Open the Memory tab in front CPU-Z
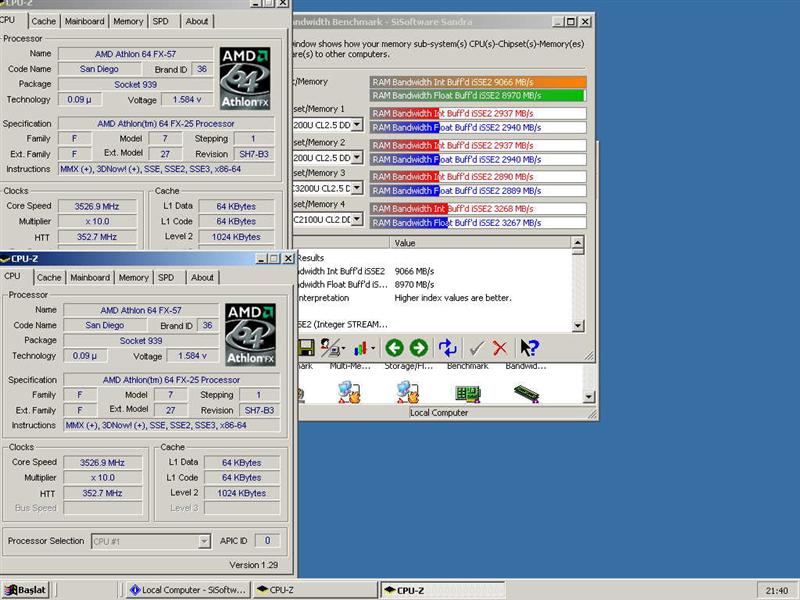Viewport: 800px width, 600px height. point(133,278)
